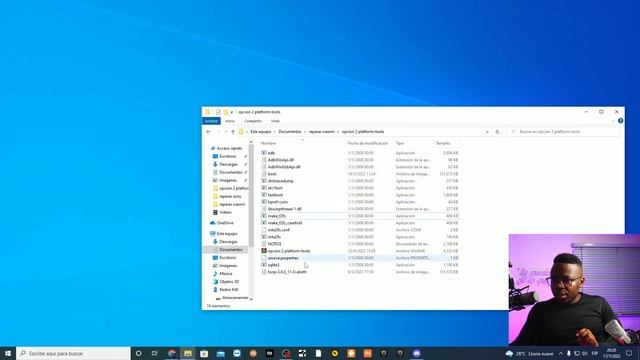Collapse the ribbon with the chevron
The image size is (640, 360).
coord(613,121)
